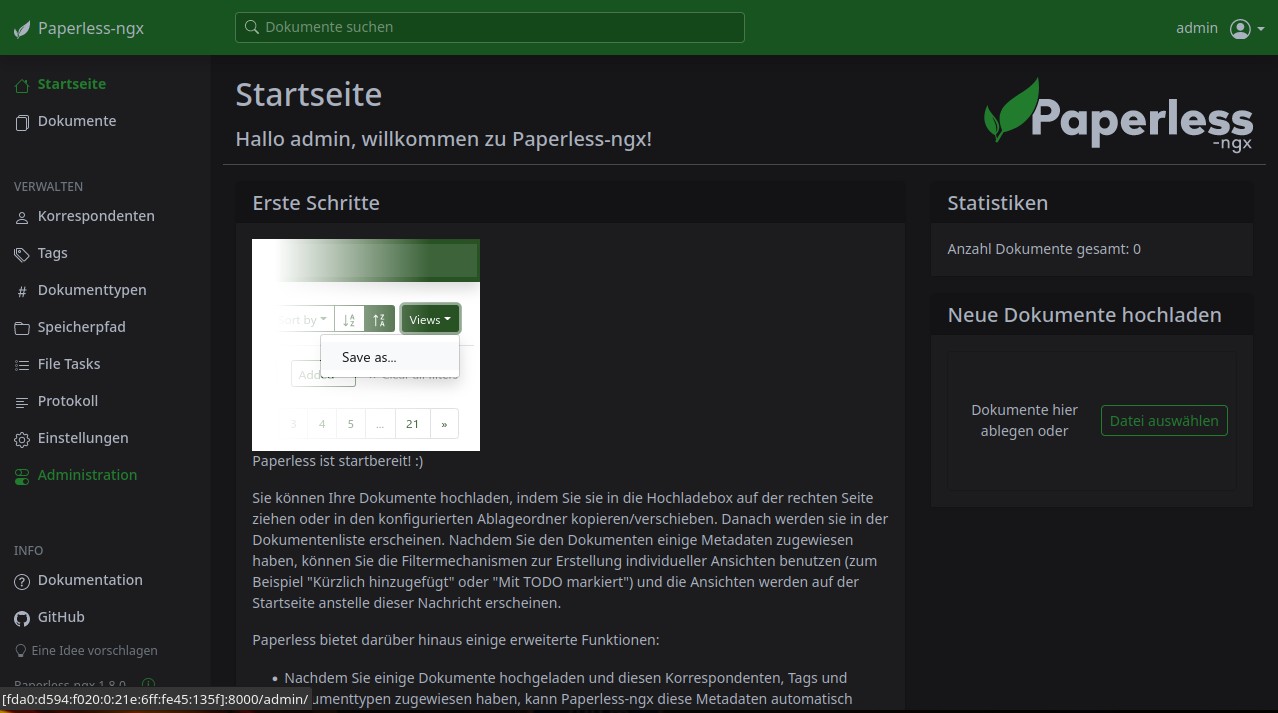Open the Startseite sidebar link
This screenshot has width=1278, height=713.
click(x=72, y=85)
